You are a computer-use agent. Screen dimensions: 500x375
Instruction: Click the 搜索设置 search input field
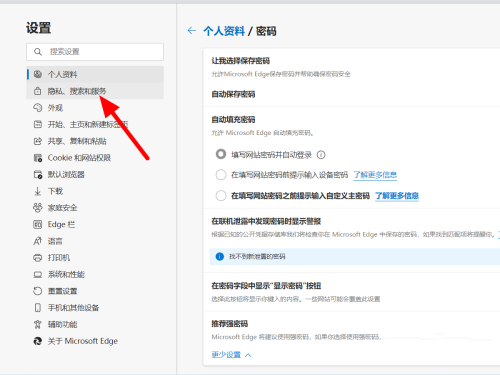[95, 52]
